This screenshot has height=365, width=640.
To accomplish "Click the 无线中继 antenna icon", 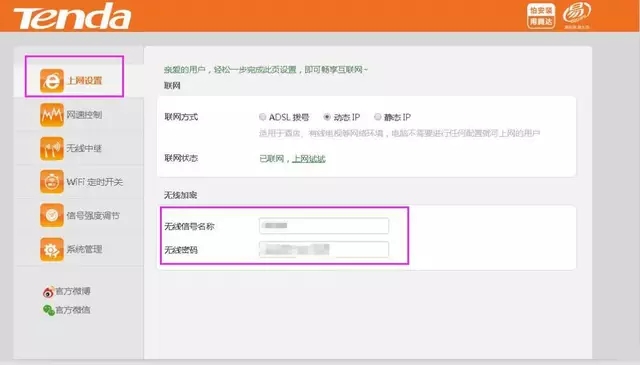I will [51, 148].
